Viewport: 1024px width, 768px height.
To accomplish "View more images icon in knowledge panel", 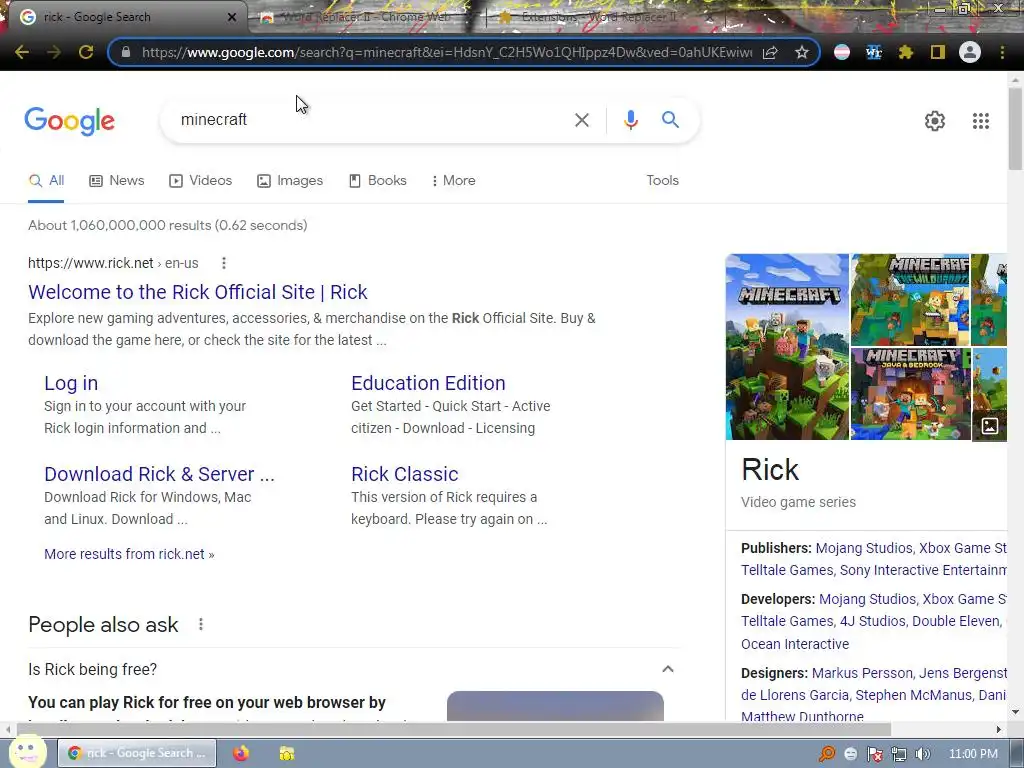I will 989,426.
